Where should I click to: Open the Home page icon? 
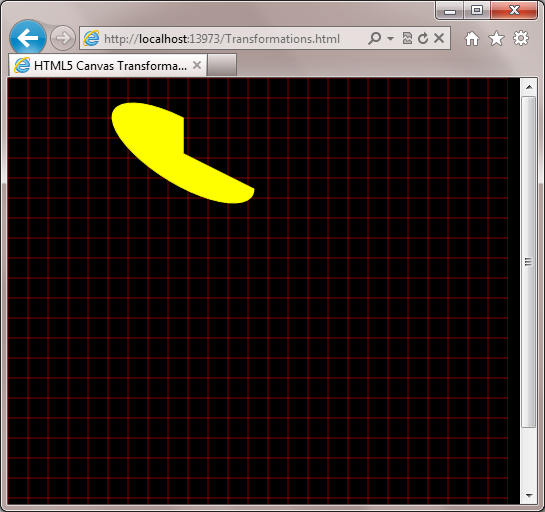[472, 39]
